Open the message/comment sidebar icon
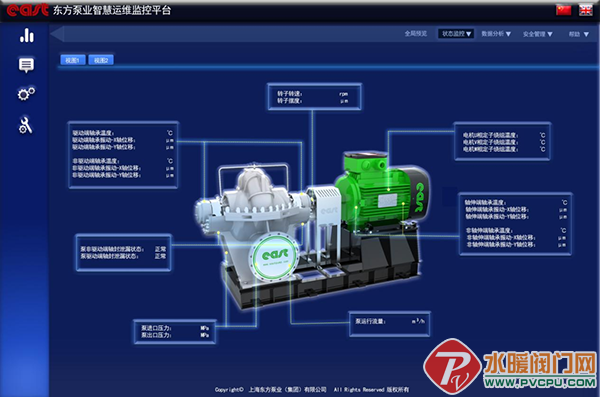The height and width of the screenshot is (397, 600). (x=26, y=65)
